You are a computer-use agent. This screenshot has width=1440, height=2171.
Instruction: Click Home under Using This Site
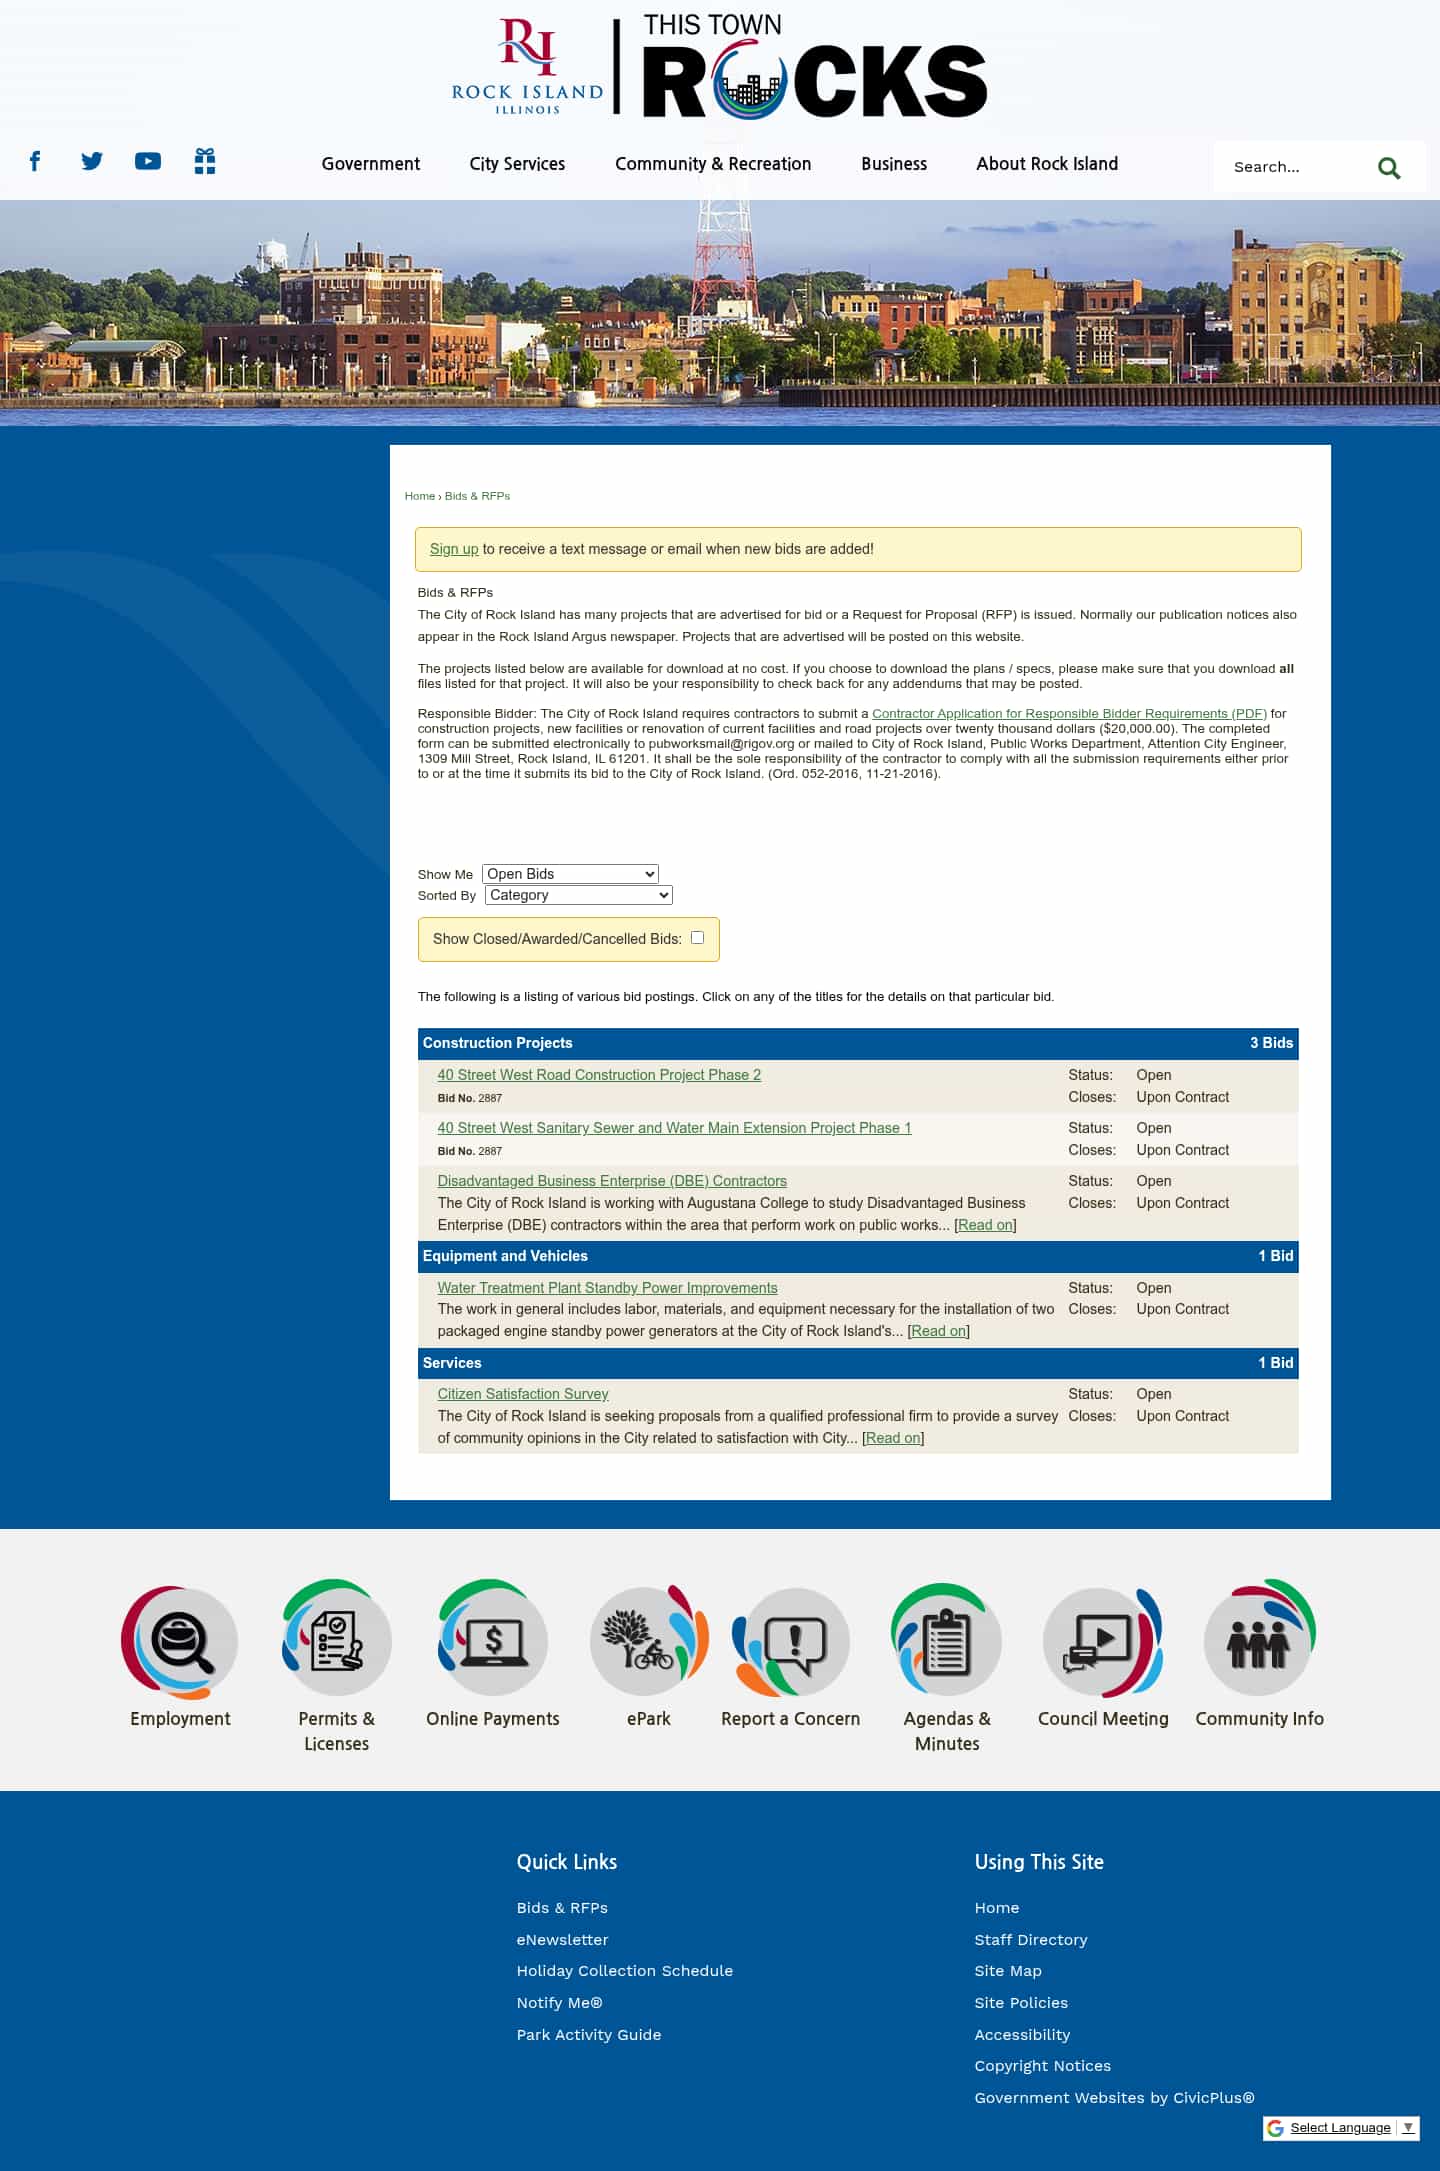click(x=997, y=1908)
